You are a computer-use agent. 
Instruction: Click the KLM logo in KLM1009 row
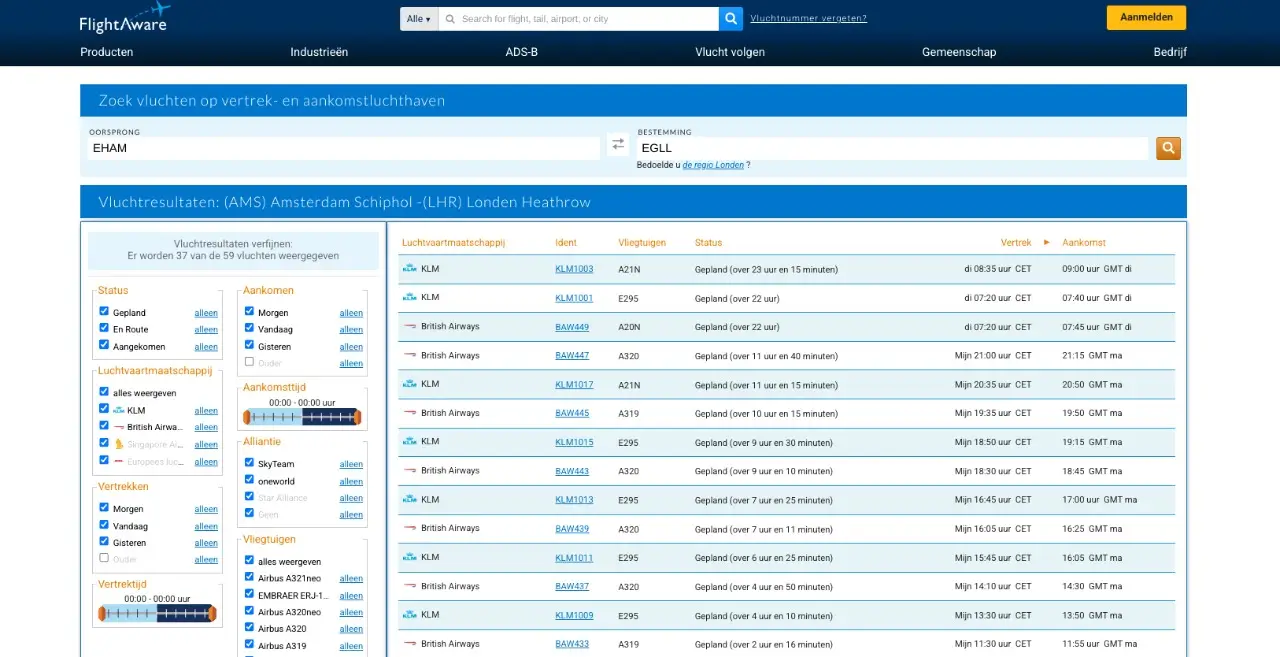[409, 615]
